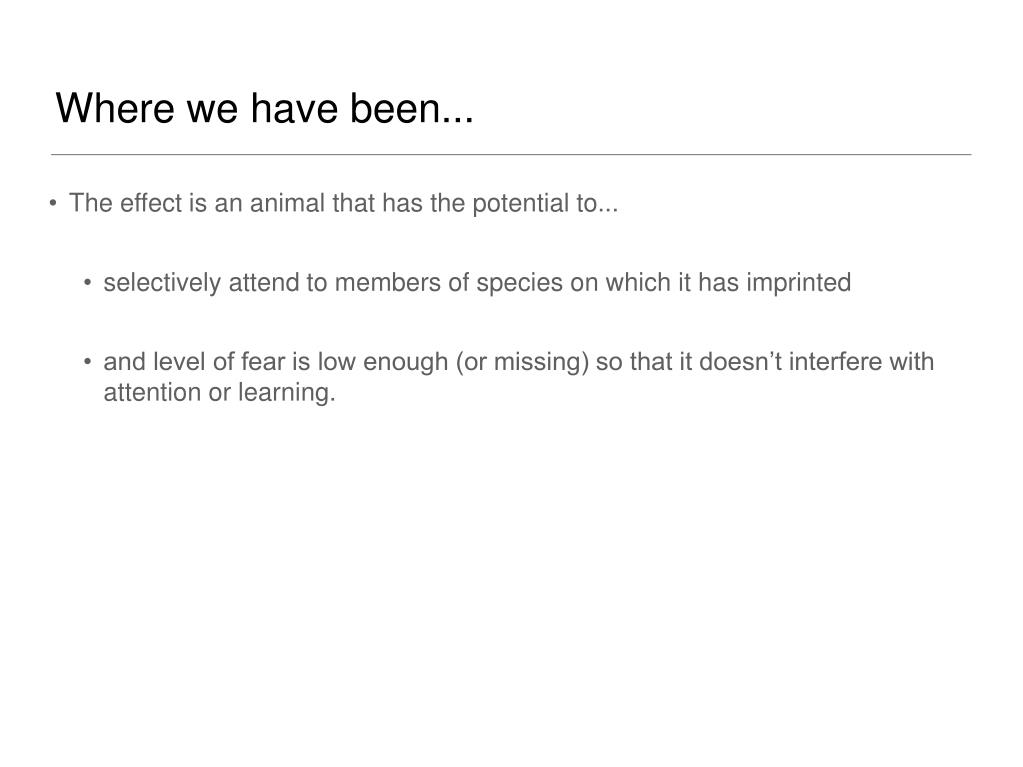The image size is (1023, 767).
Task: Click the sub-bullet starting 'and level of fear'
Action: (519, 377)
